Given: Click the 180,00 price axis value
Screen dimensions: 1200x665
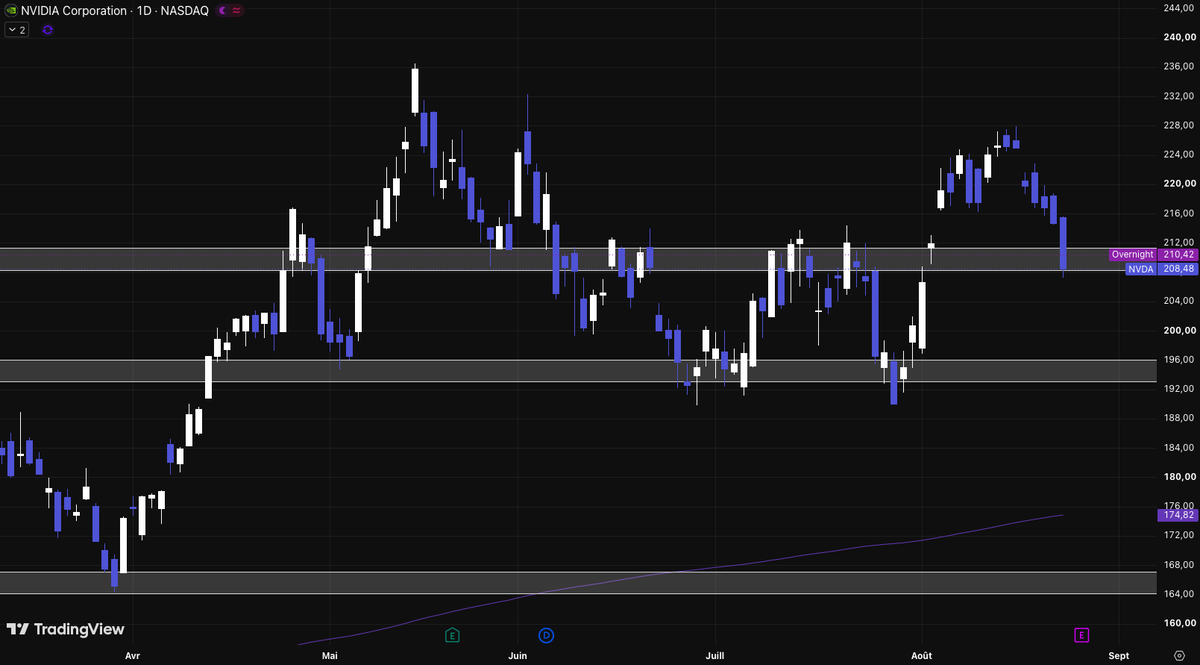Looking at the screenshot, I should (1179, 477).
